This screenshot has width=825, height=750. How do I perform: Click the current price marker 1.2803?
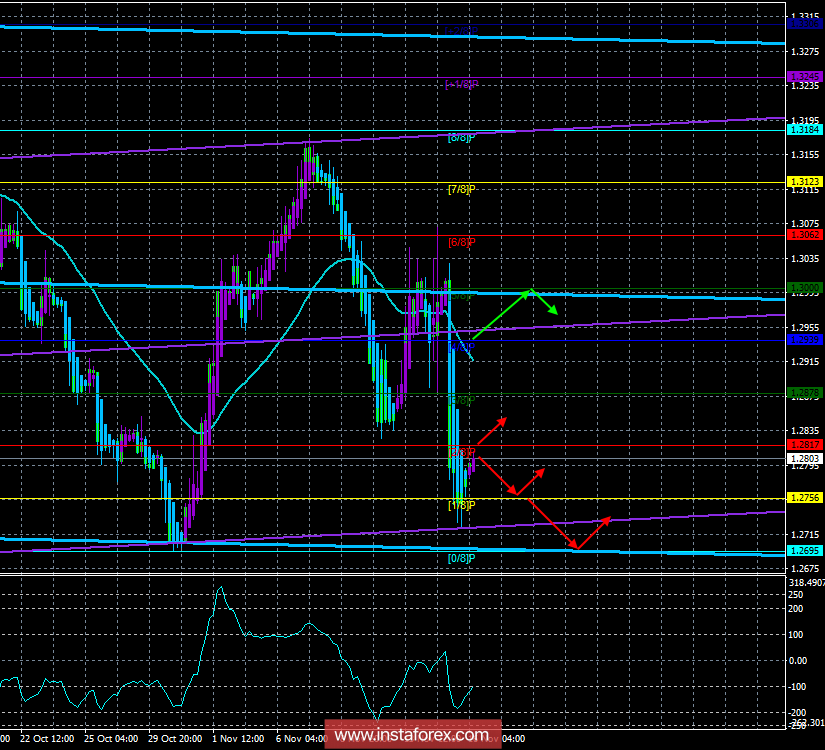pos(804,459)
